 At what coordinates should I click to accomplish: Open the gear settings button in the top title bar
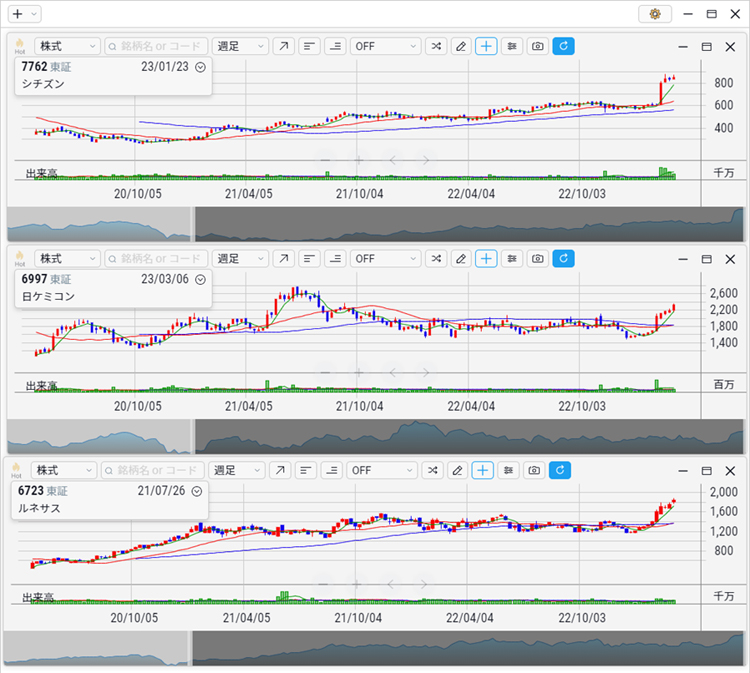(655, 14)
